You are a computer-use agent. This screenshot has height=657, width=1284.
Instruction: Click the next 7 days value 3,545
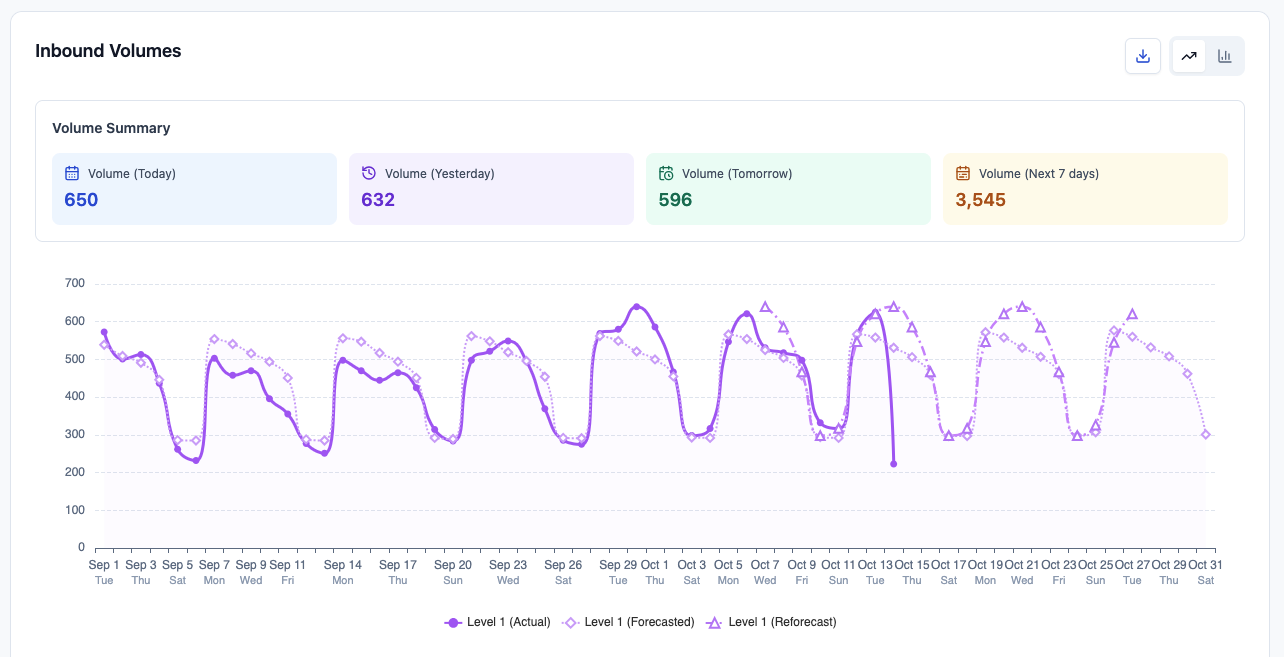981,200
